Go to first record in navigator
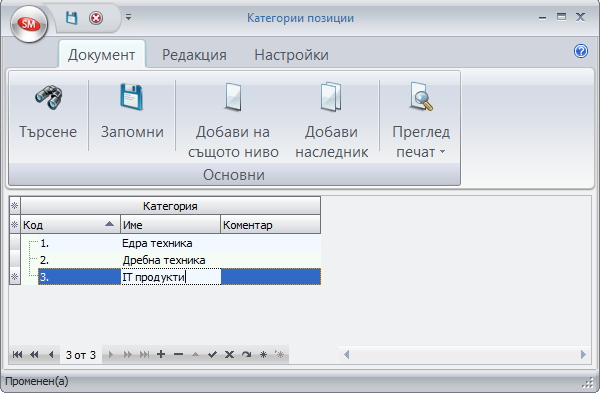600x393 pixels. [17, 354]
